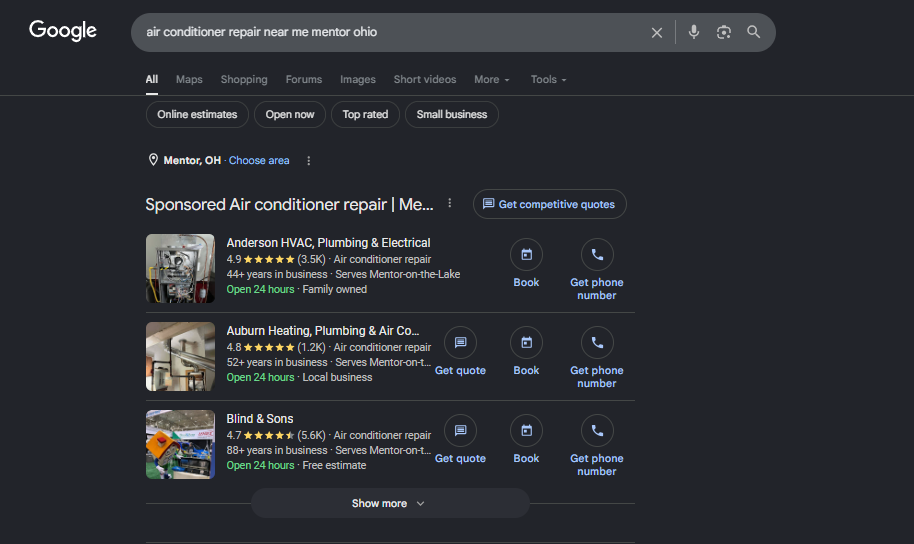
Task: Open location options three-dot menu
Action: coord(308,160)
